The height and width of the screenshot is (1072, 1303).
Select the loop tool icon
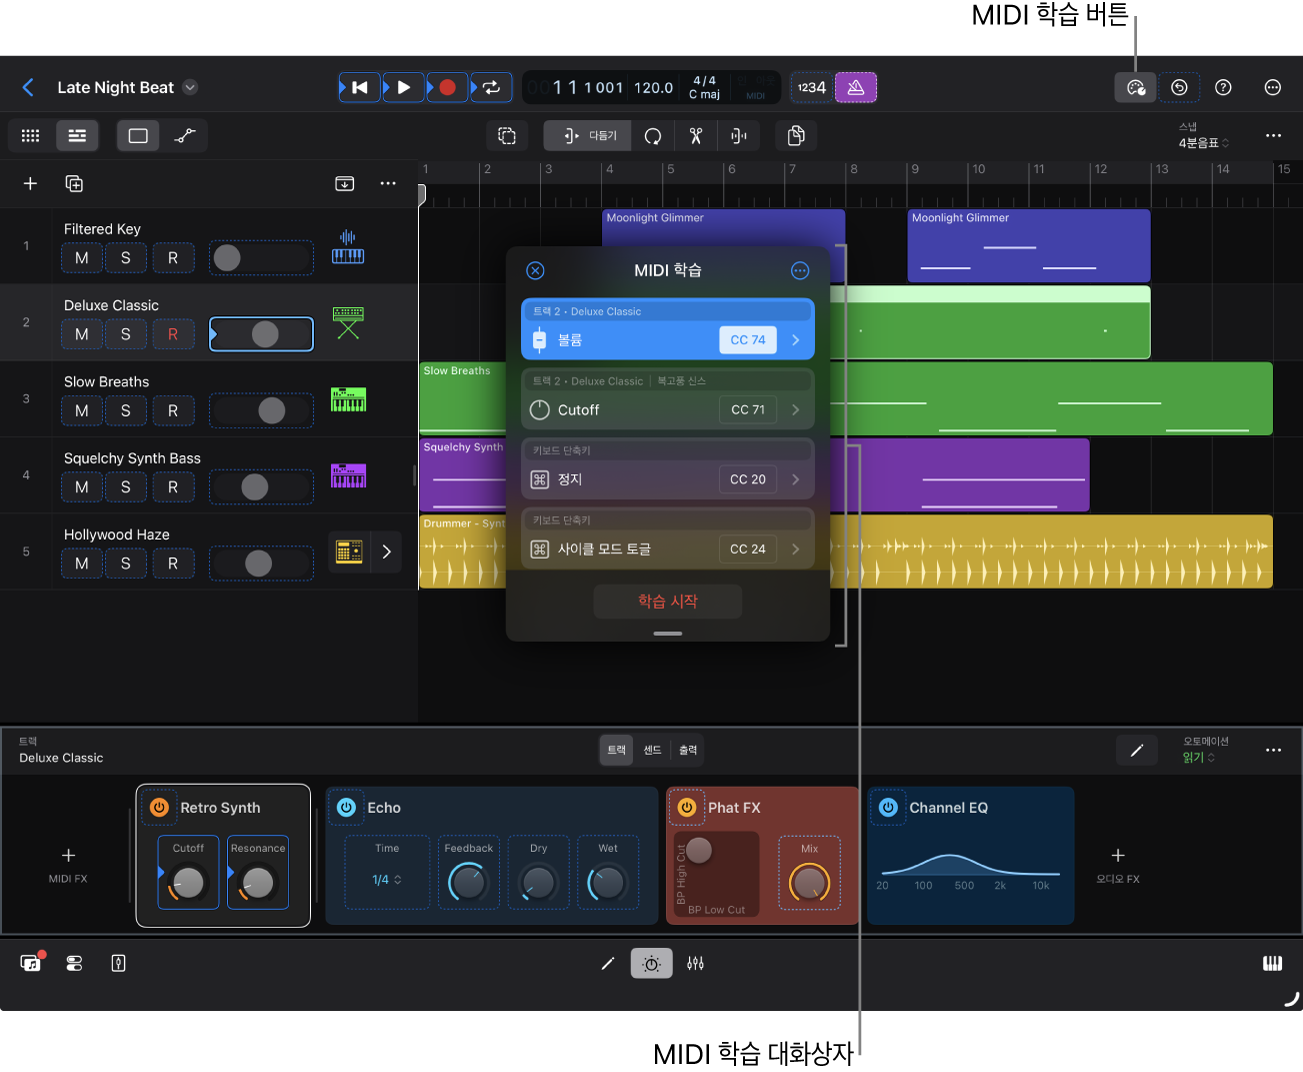pos(652,136)
